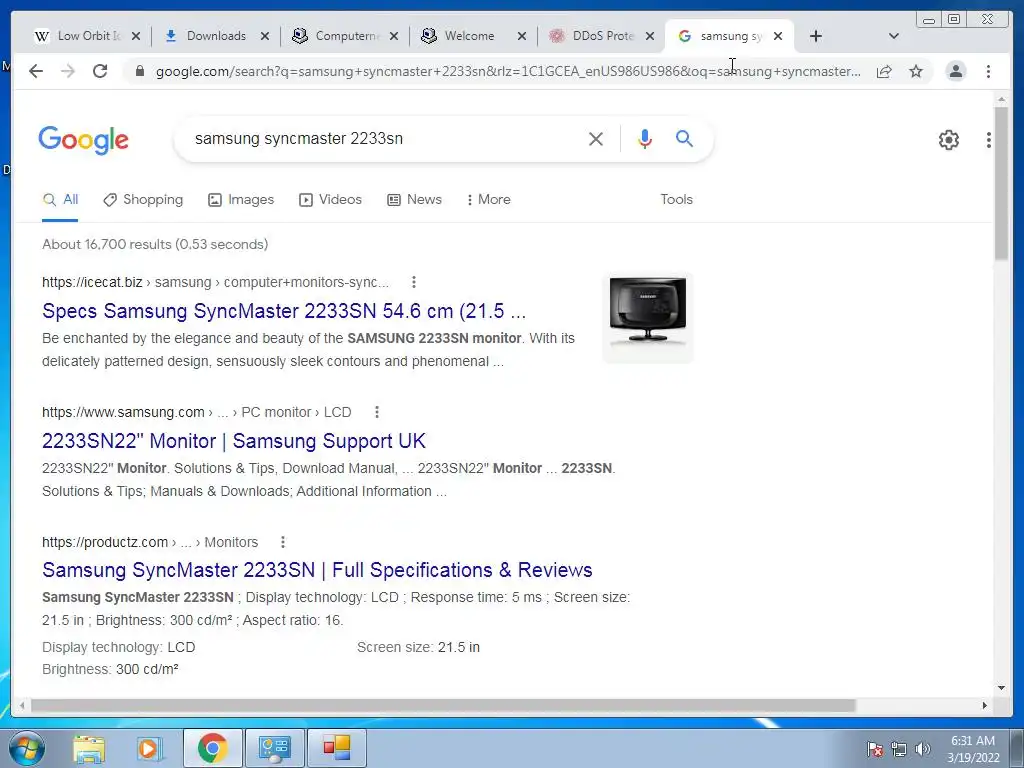Open Specs Samsung SyncMaster 2233SN result

point(284,311)
